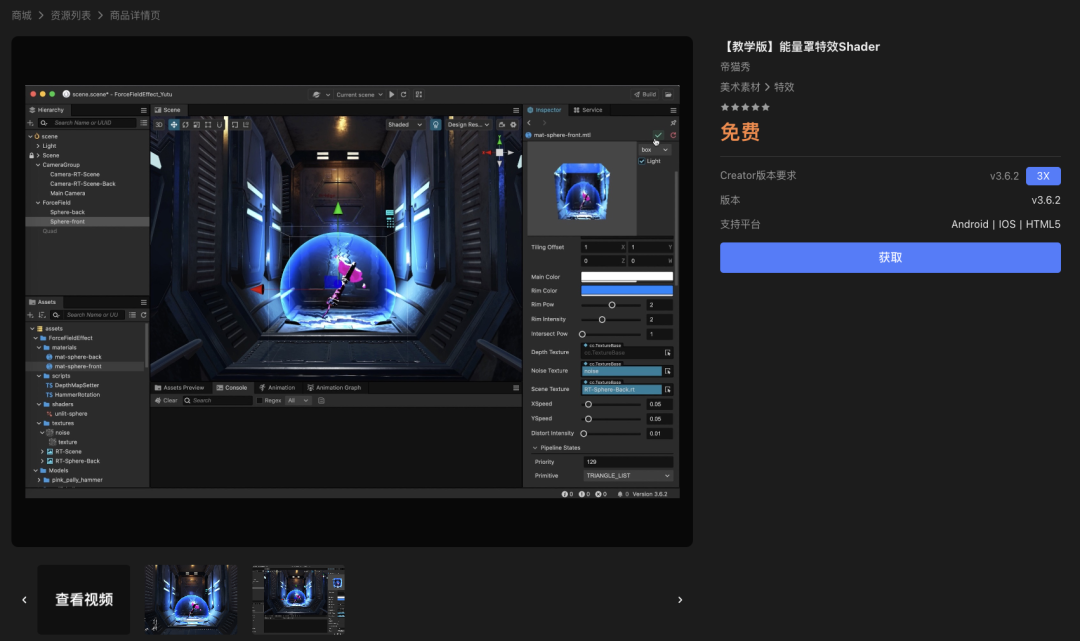Image resolution: width=1080 pixels, height=641 pixels.
Task: Click the Clear button in Console
Action: [166, 400]
